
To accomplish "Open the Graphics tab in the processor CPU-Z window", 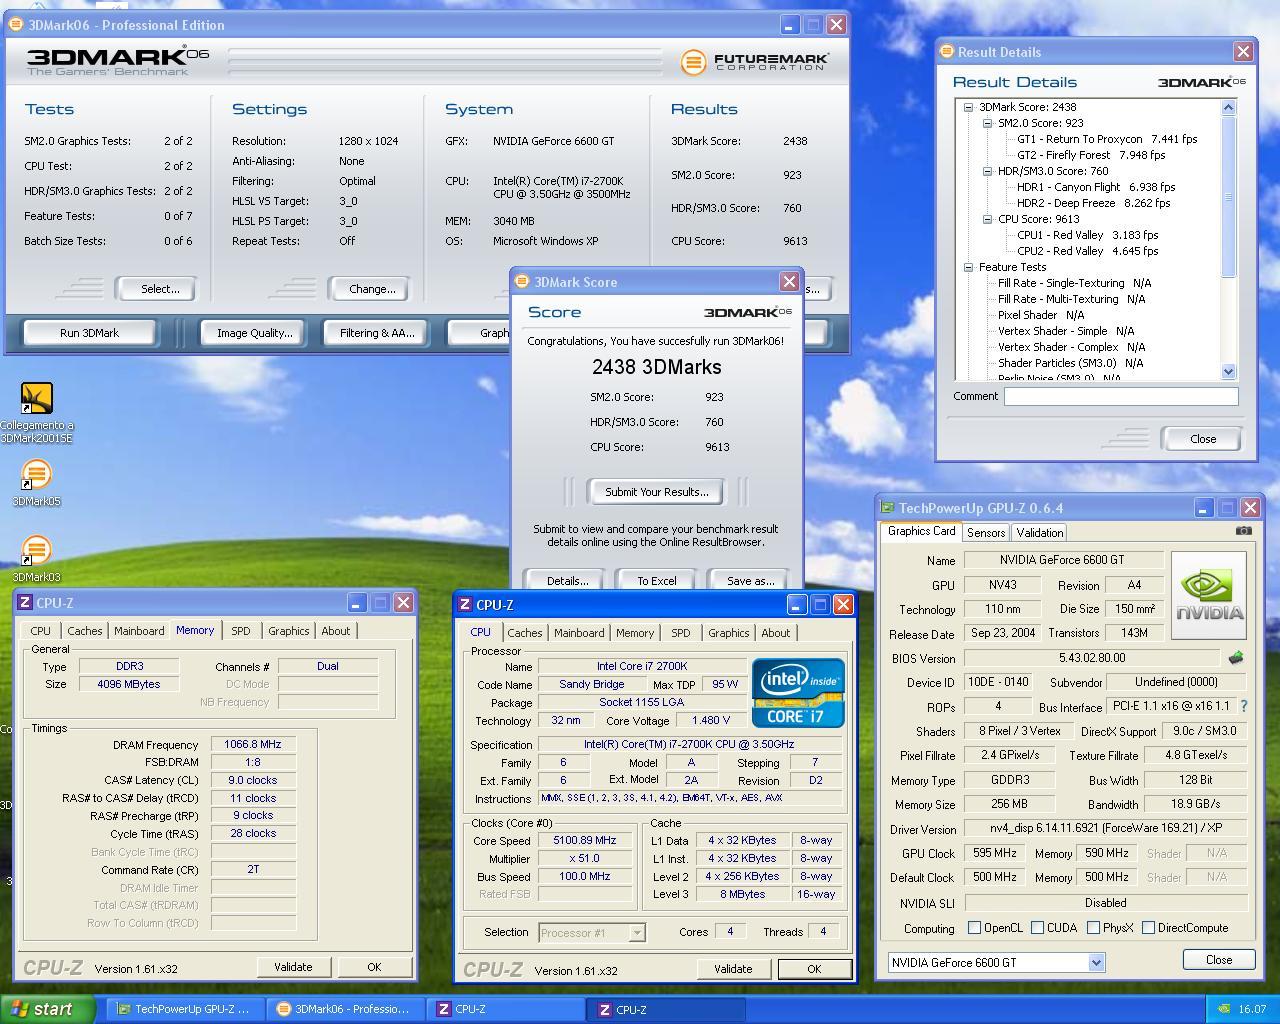I will 728,633.
